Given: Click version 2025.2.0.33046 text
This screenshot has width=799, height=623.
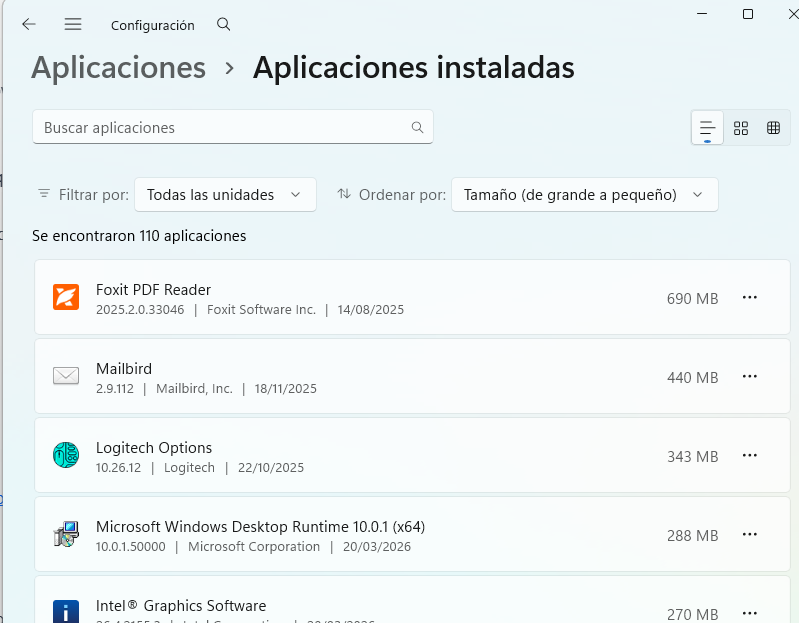Looking at the screenshot, I should 140,310.
